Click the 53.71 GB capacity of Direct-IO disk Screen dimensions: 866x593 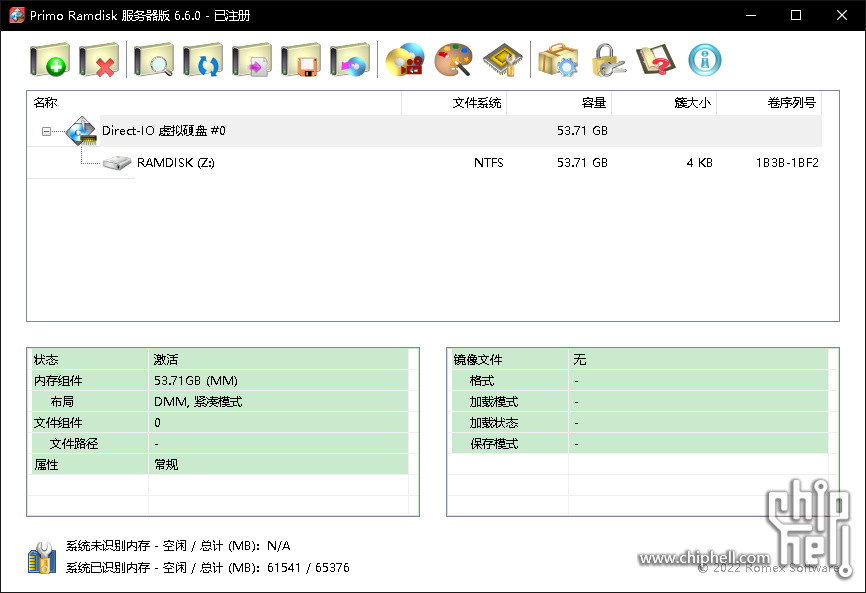tap(582, 131)
